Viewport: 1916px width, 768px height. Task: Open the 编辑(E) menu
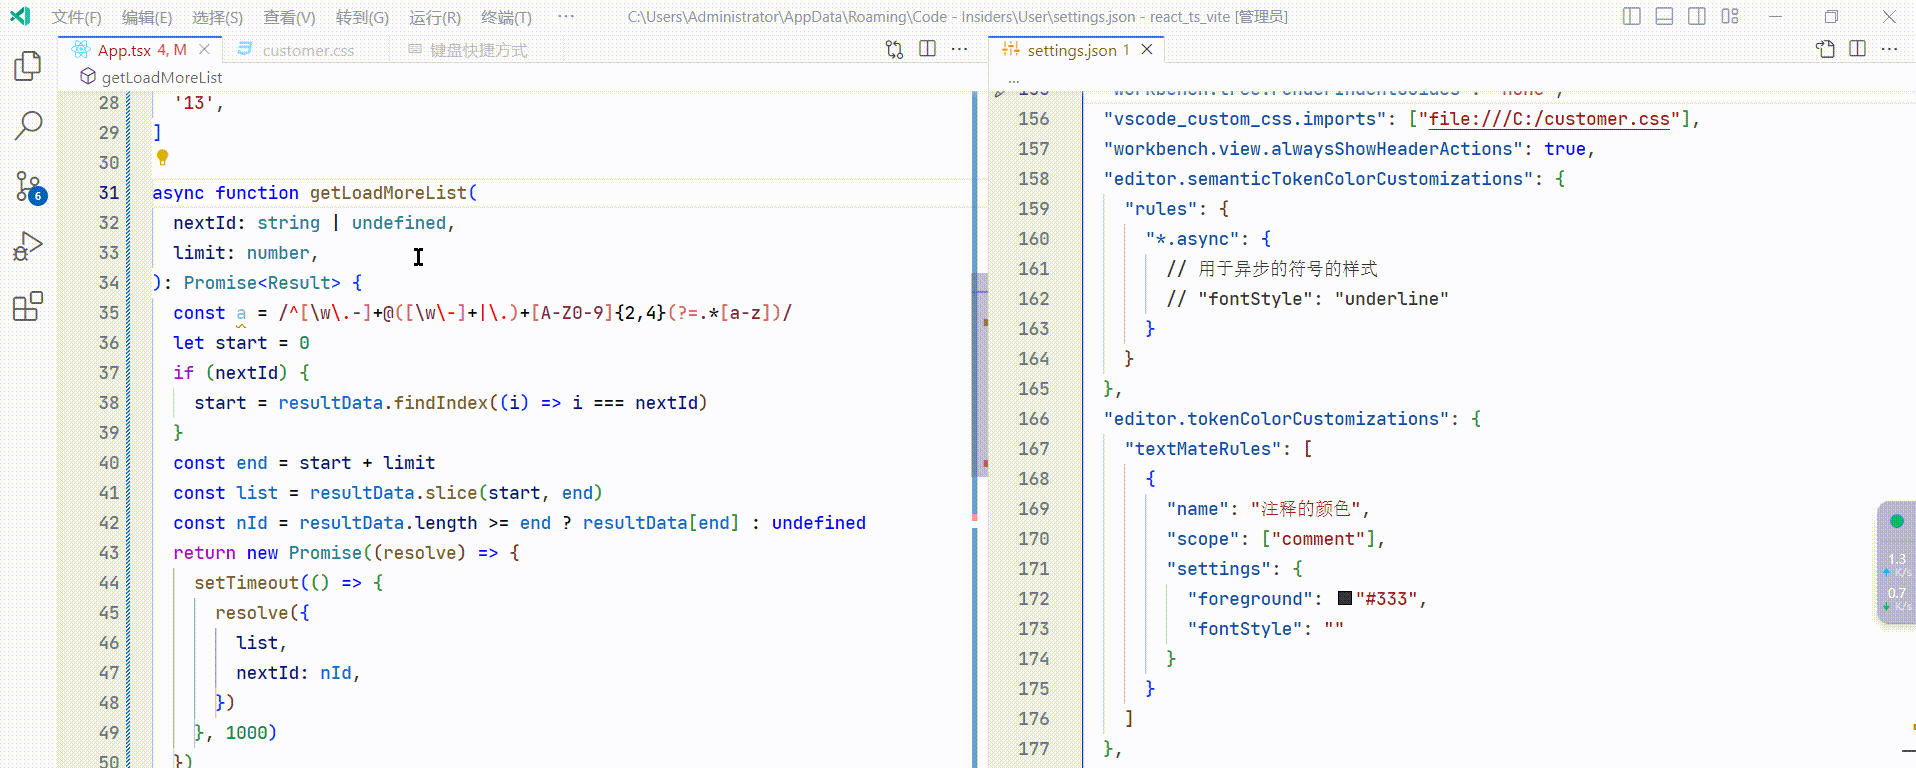coord(147,17)
